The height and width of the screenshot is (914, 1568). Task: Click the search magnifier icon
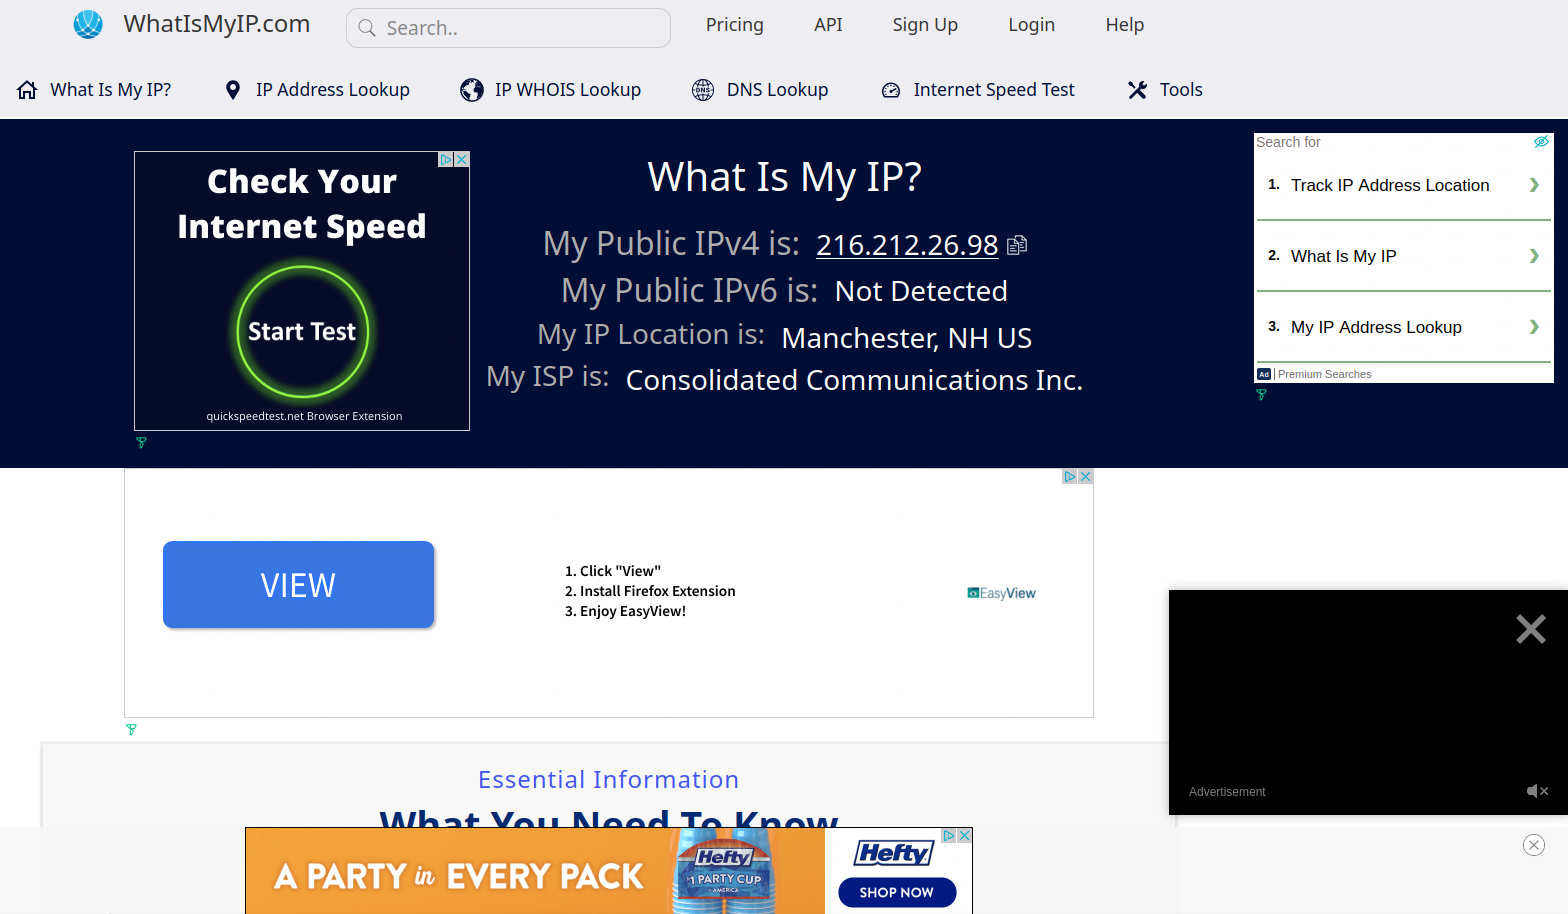click(367, 28)
